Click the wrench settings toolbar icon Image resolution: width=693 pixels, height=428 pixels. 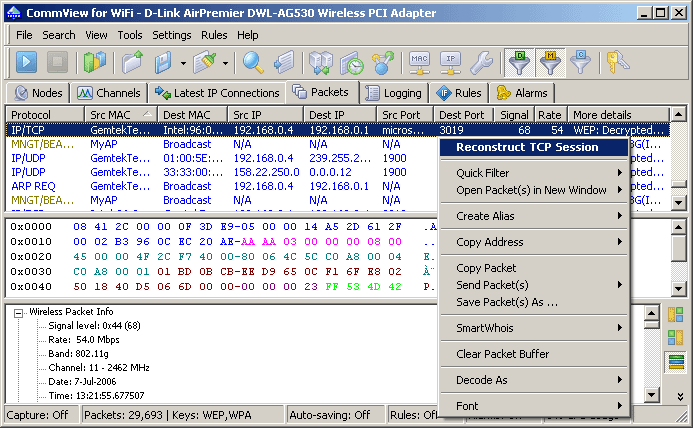481,62
